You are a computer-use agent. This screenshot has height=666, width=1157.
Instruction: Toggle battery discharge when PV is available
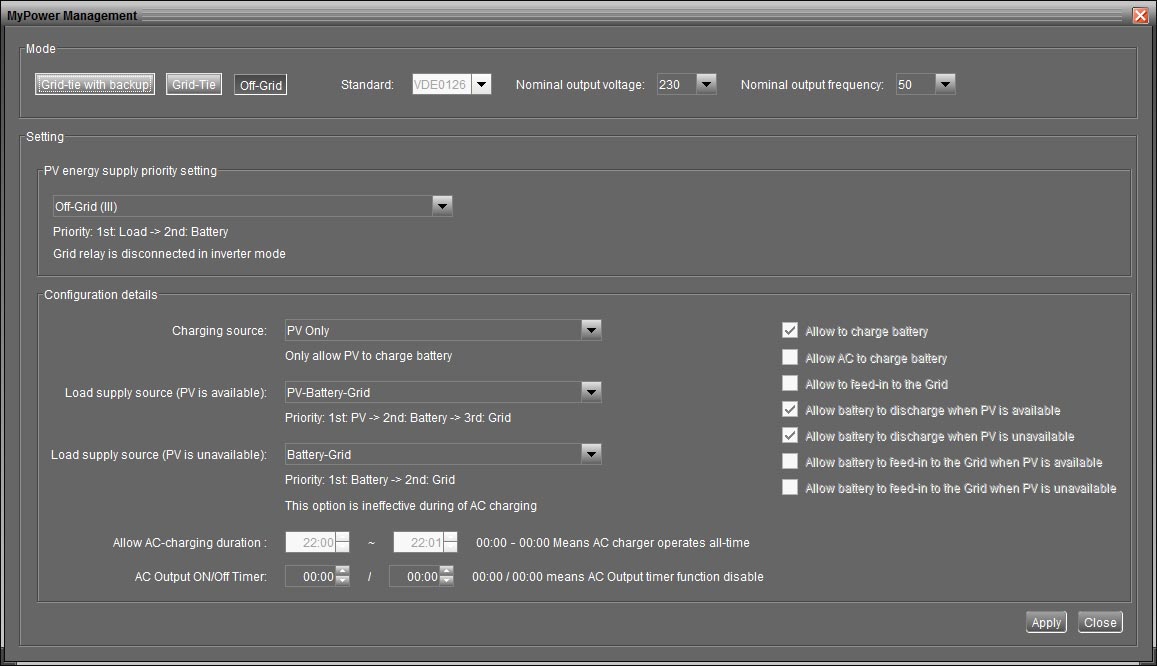[790, 409]
